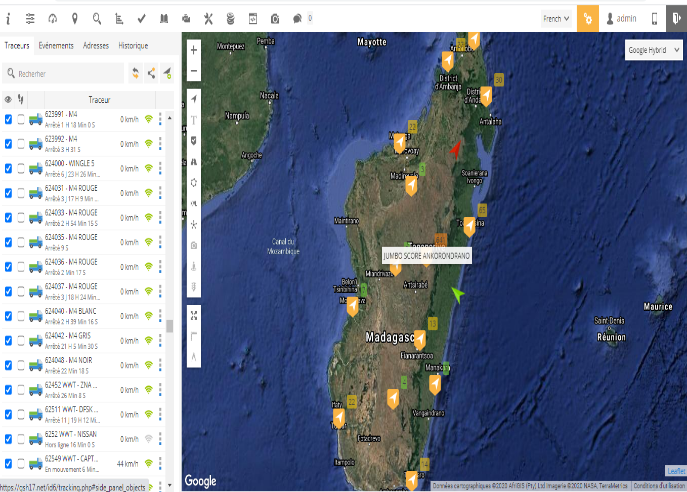Click the admin user account button

(621, 18)
